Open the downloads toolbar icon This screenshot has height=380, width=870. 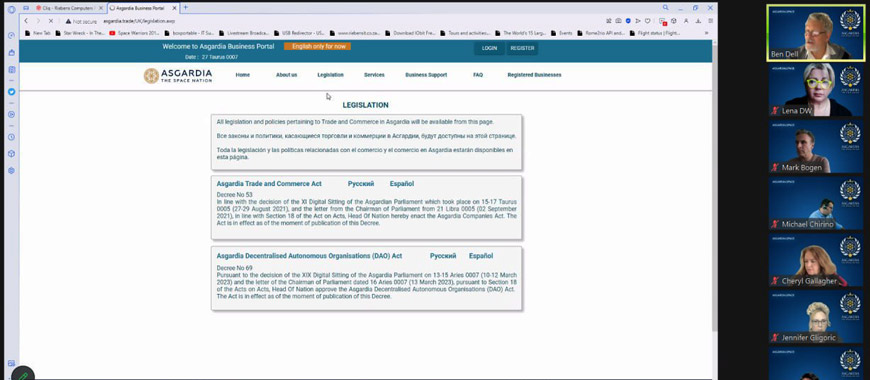[698, 21]
